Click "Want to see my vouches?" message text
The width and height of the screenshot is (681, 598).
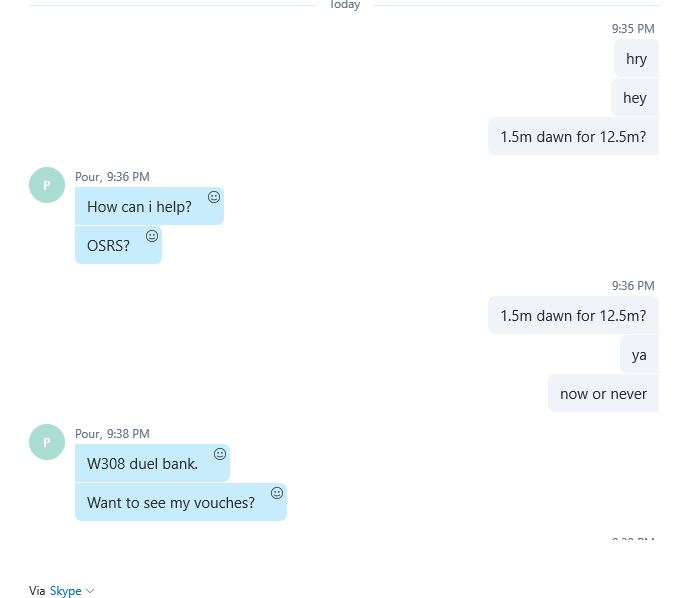pos(171,502)
